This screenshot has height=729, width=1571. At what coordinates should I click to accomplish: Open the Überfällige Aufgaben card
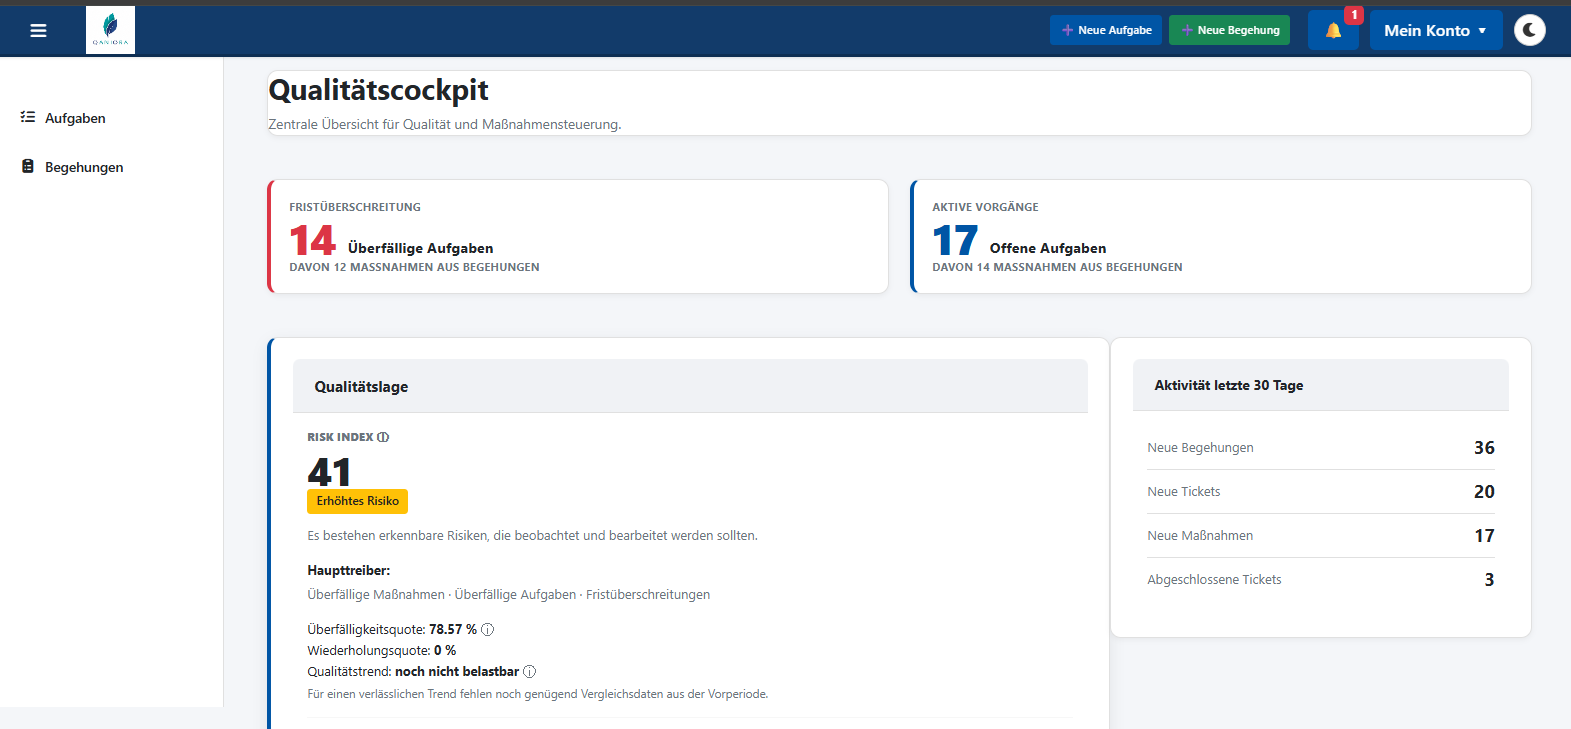coord(578,236)
